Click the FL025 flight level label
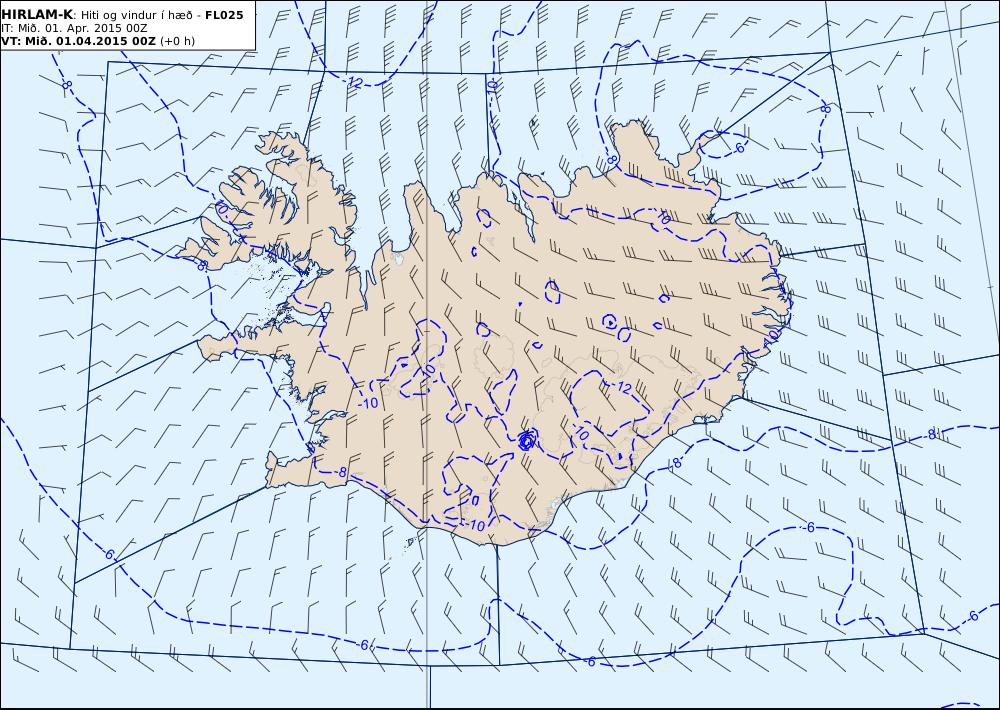 (x=224, y=15)
